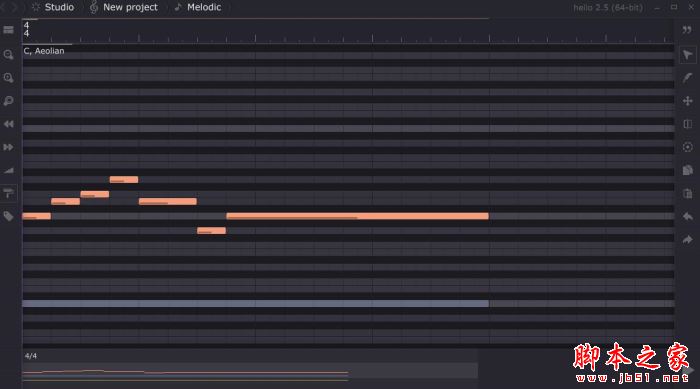Viewport: 700px width, 389px height.
Task: Select the cursor selection tool
Action: [688, 55]
